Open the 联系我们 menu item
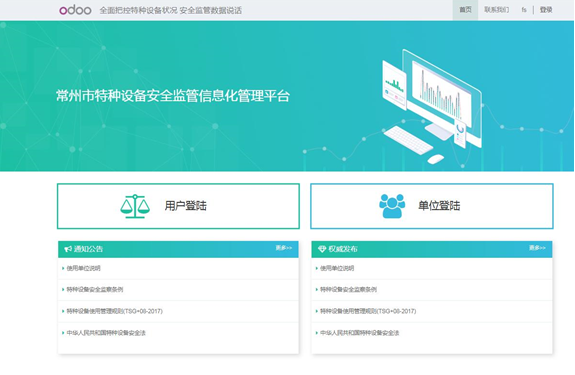The width and height of the screenshot is (575, 375). 496,10
